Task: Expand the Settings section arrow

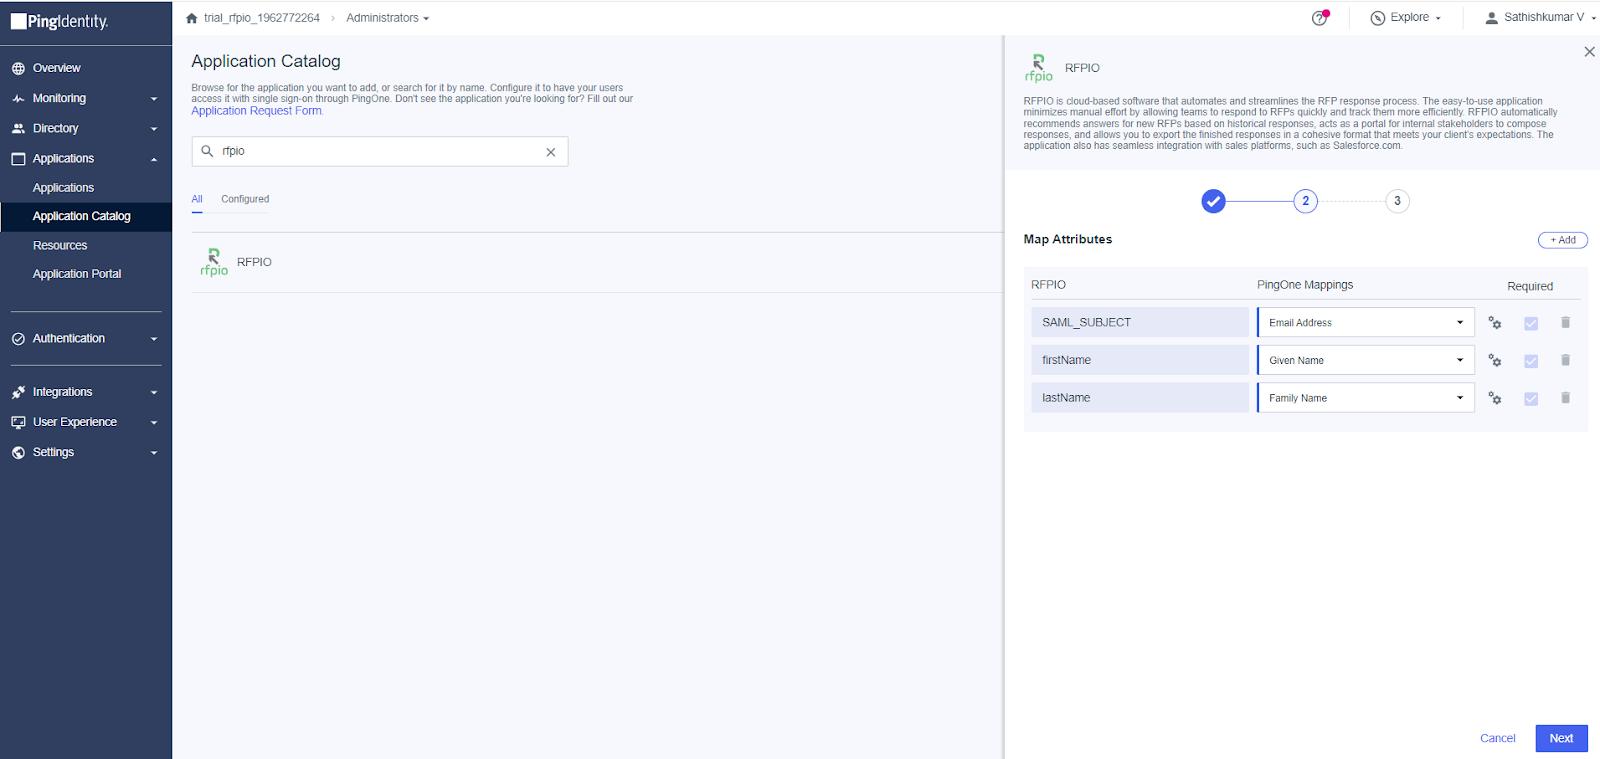Action: pyautogui.click(x=154, y=453)
